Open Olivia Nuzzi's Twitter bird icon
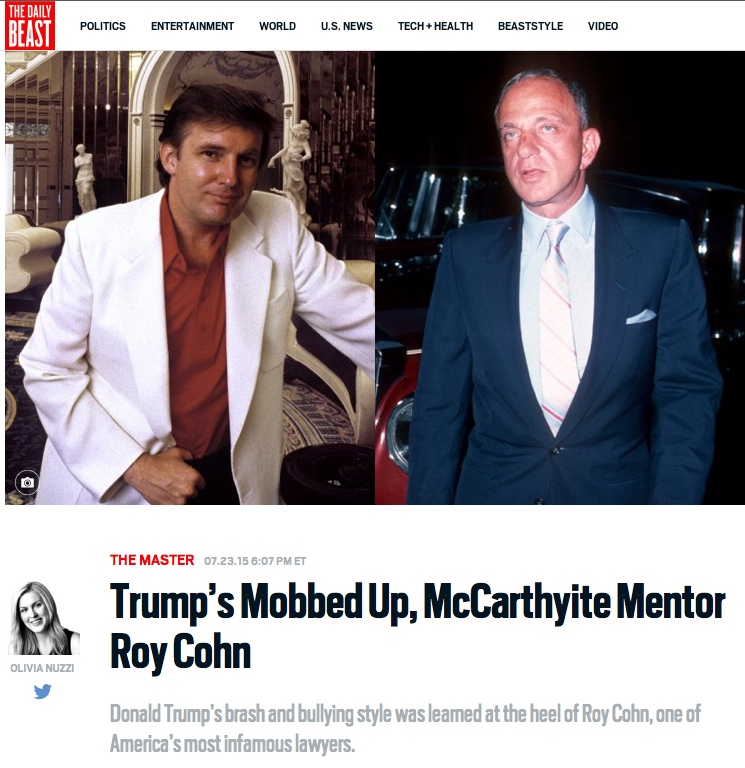Viewport: 745px width, 768px height. 43,692
